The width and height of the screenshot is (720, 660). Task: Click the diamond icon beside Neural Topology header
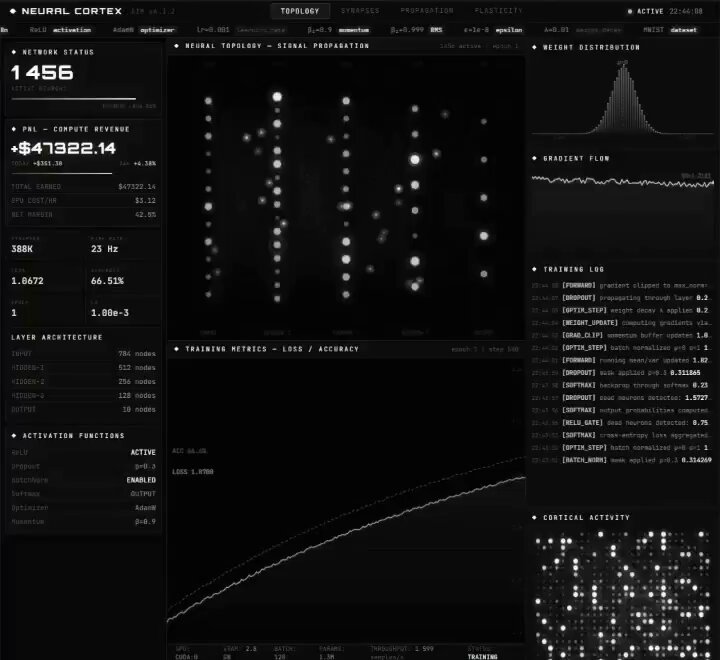[177, 46]
